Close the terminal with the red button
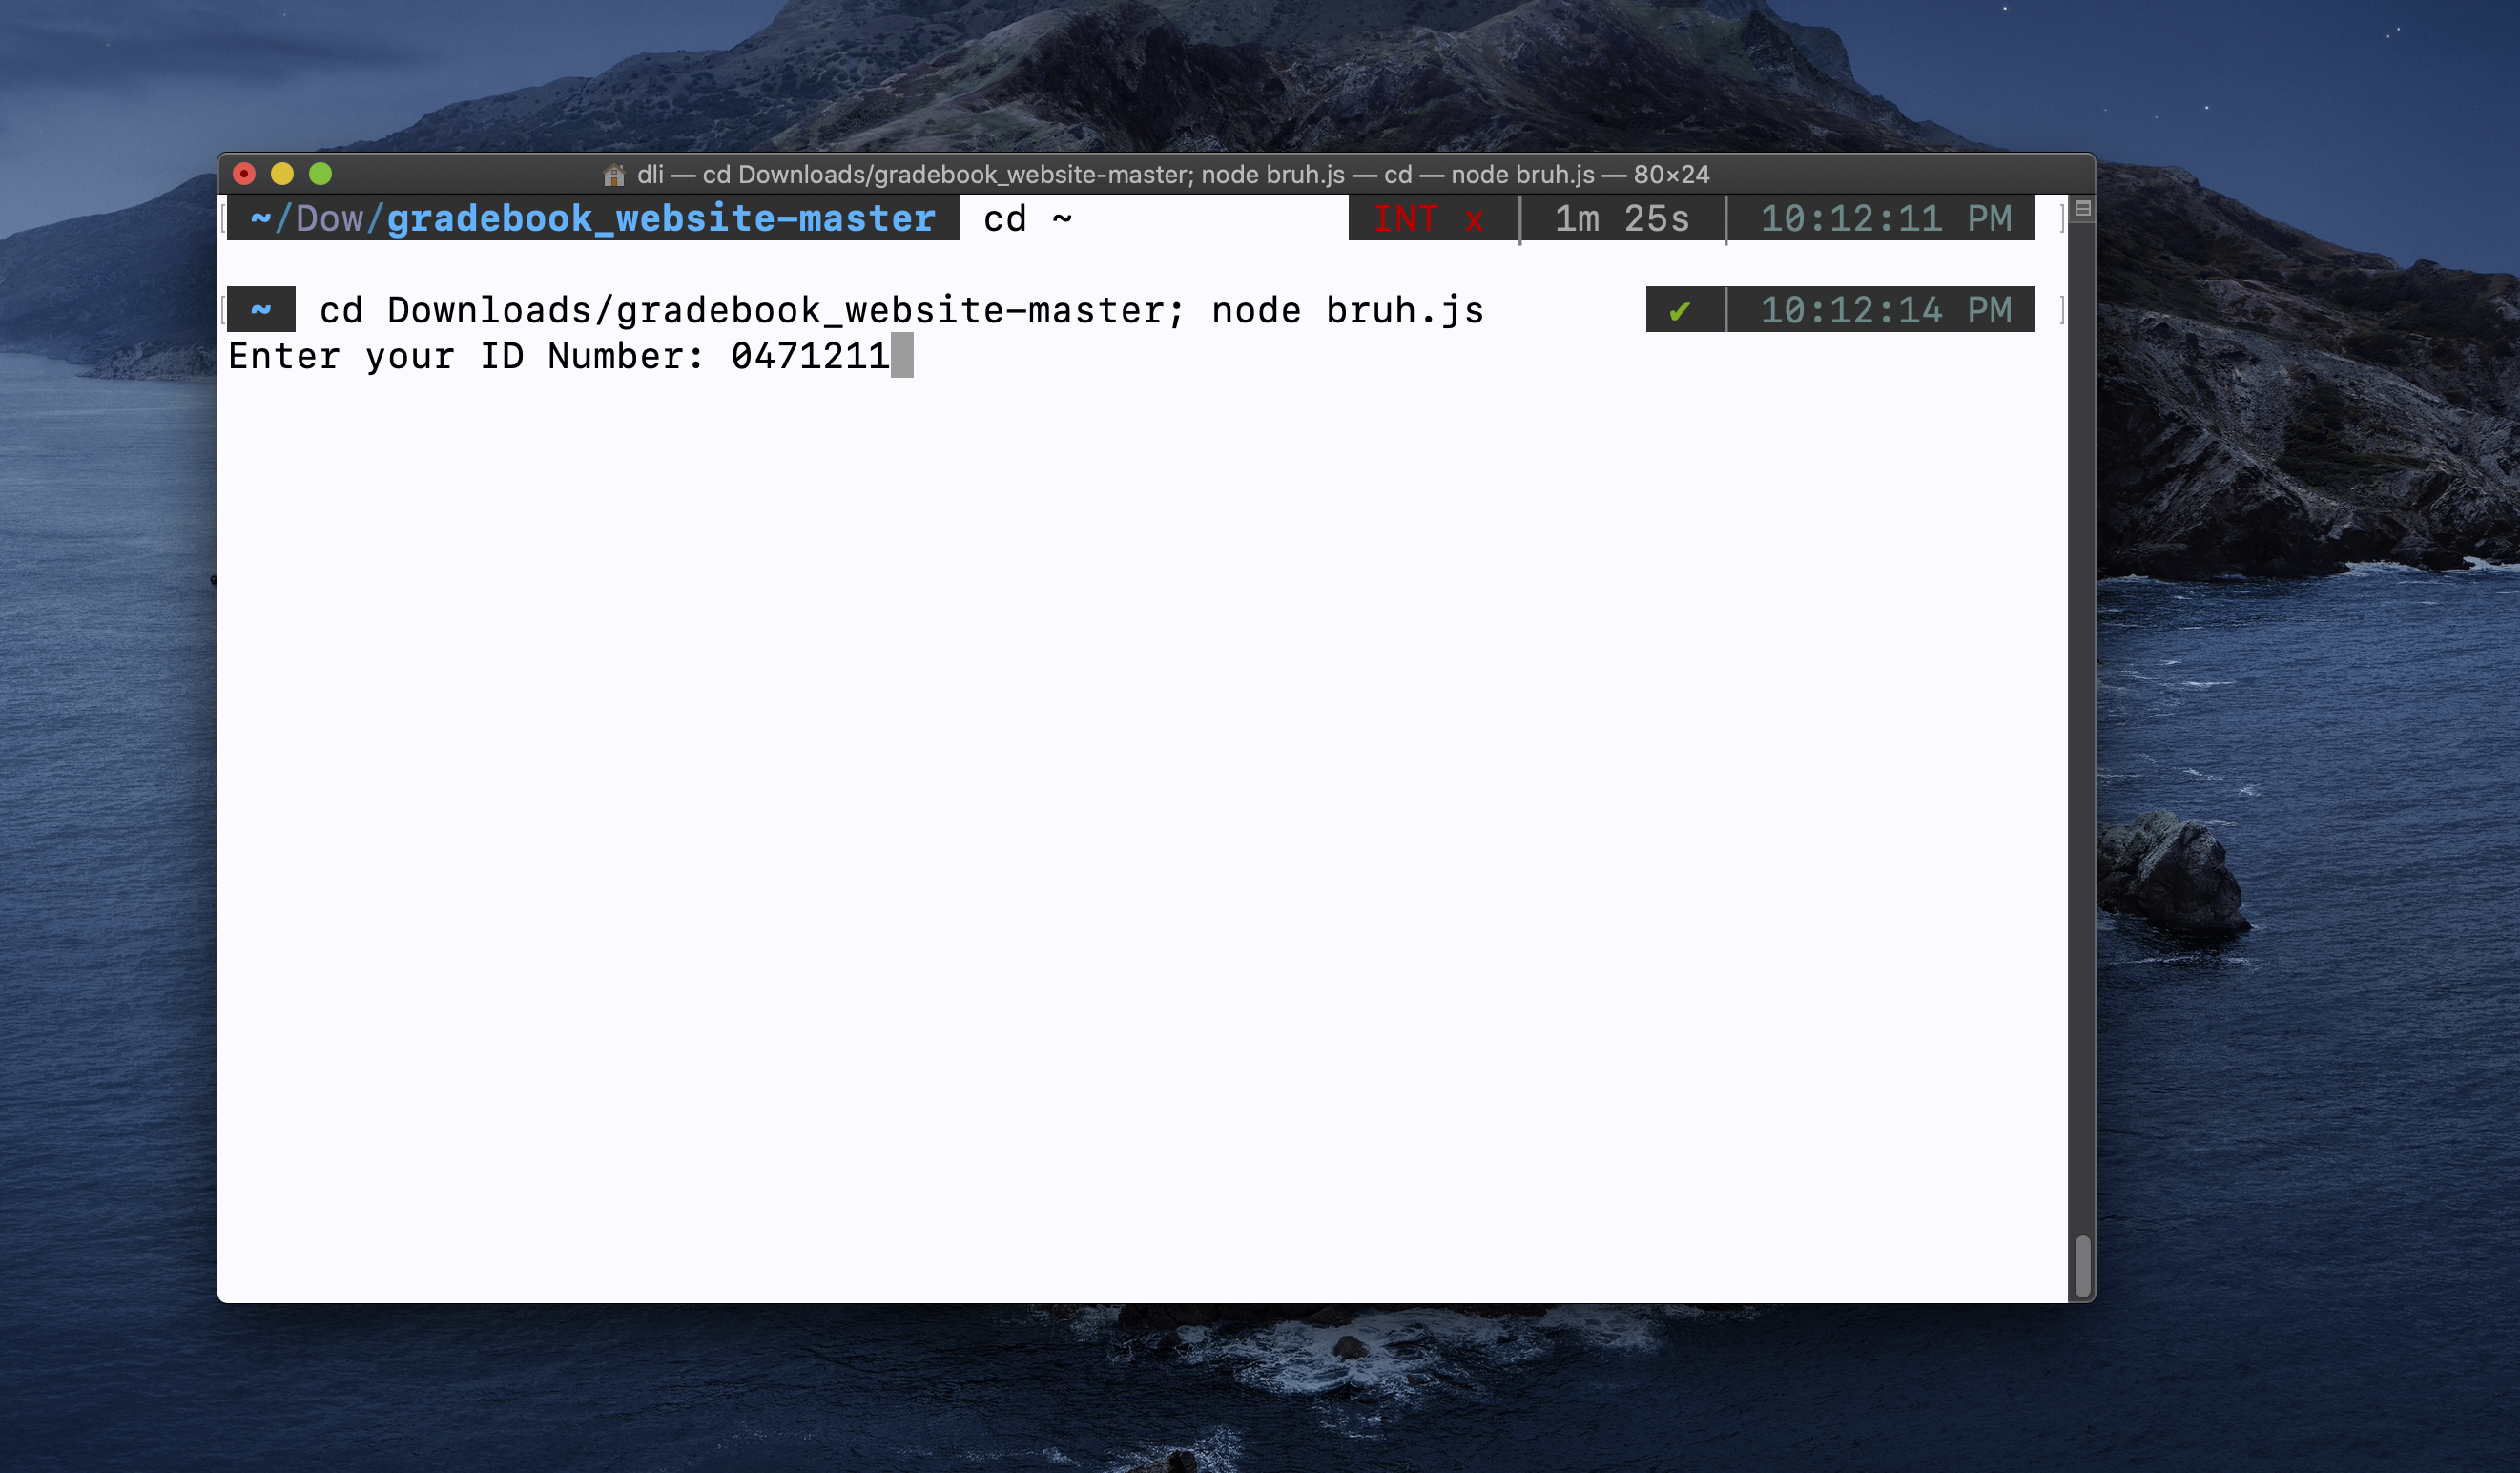Viewport: 2520px width, 1473px height. pyautogui.click(x=244, y=174)
